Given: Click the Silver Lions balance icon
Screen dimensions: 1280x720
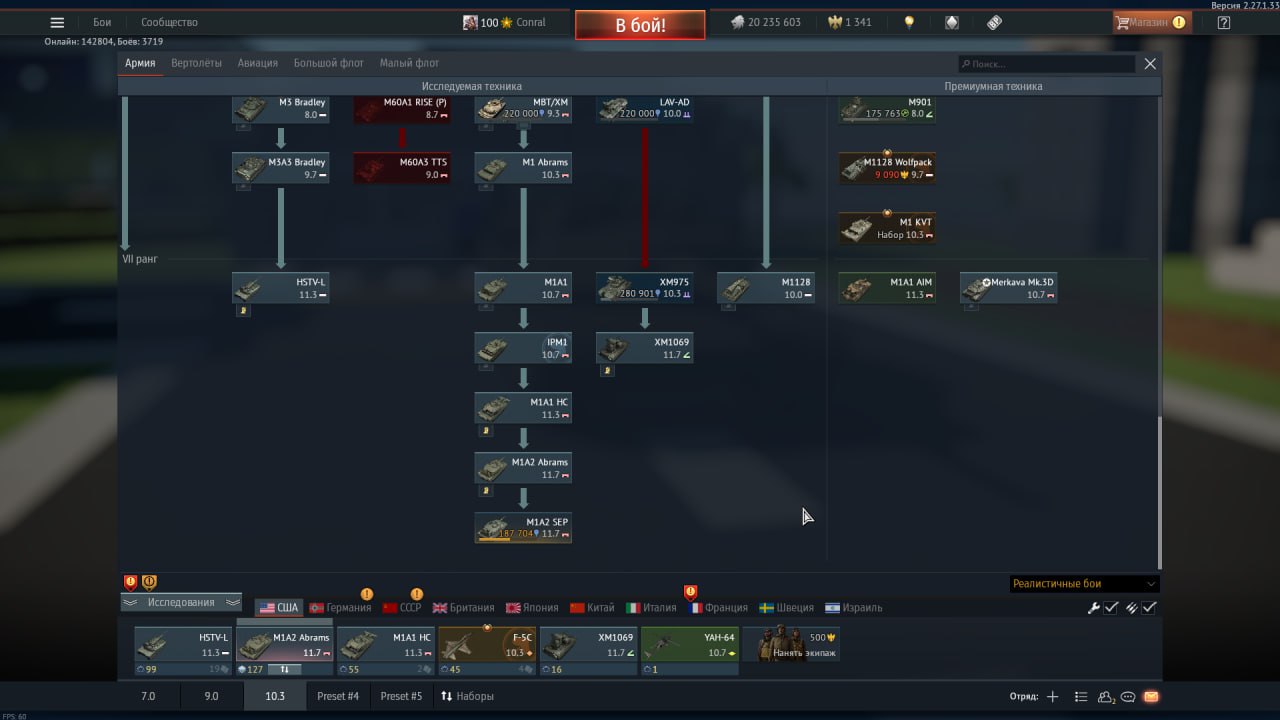Looking at the screenshot, I should pos(737,22).
